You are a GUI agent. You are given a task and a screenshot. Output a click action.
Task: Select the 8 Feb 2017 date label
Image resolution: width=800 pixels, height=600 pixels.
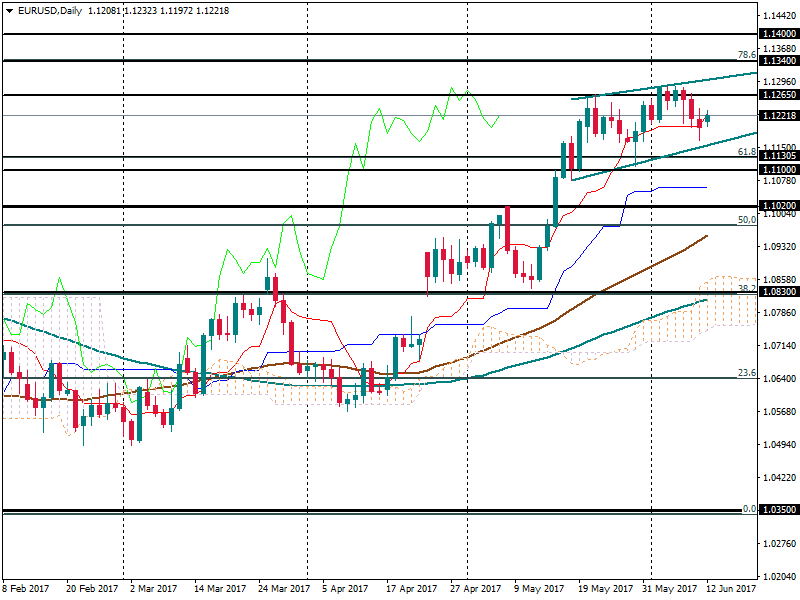[28, 589]
